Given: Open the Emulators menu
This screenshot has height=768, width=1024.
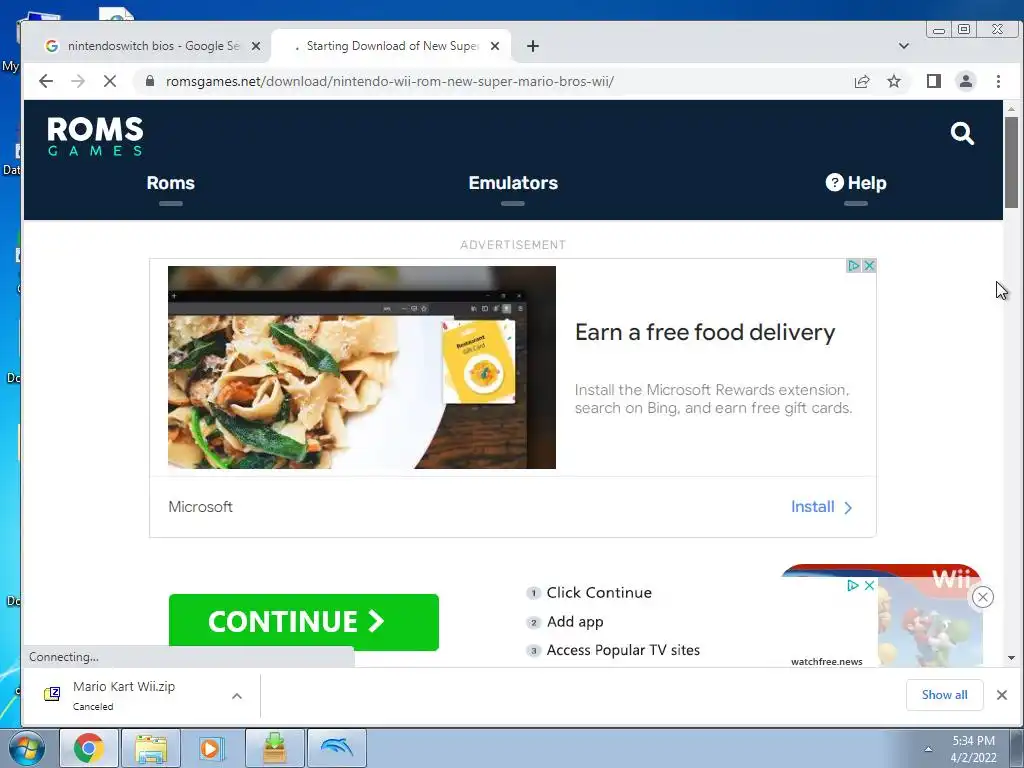Looking at the screenshot, I should [513, 184].
